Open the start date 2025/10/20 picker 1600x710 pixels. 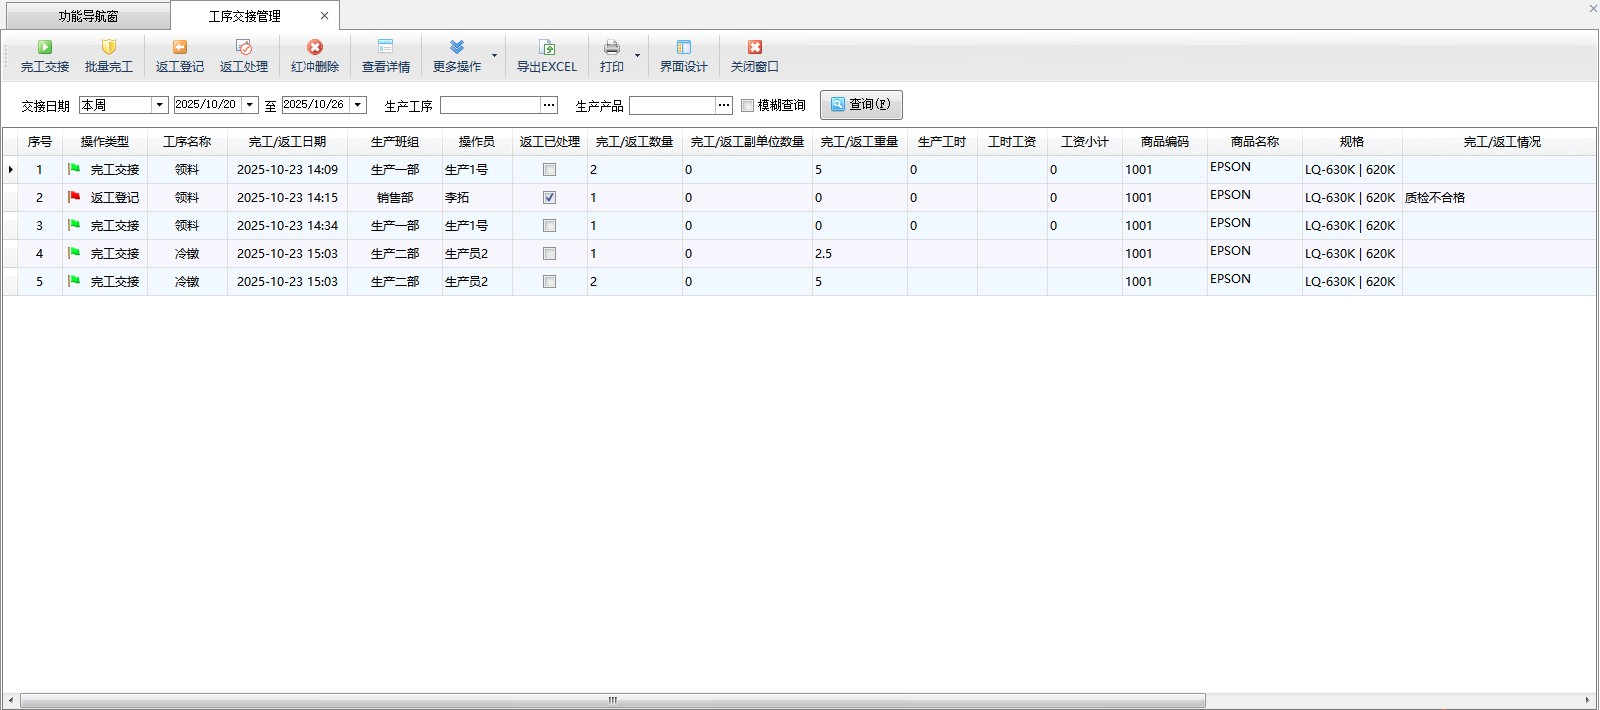(250, 105)
